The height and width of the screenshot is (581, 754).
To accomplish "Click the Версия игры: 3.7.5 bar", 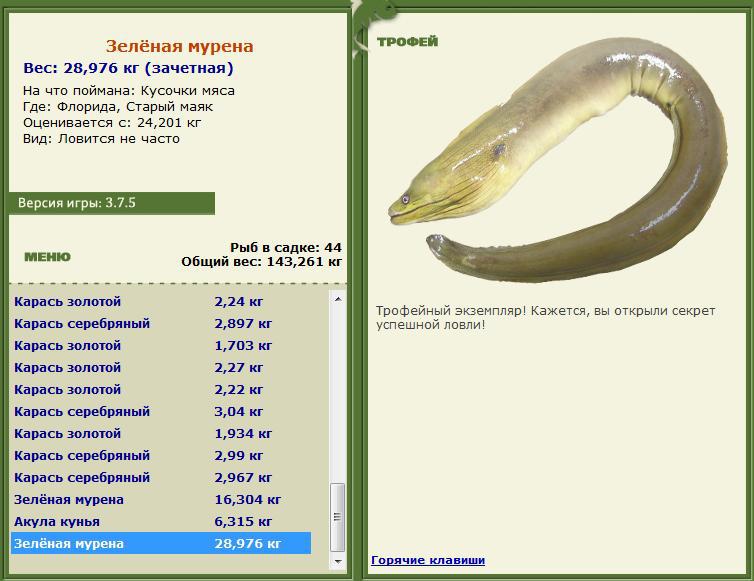I will (112, 203).
